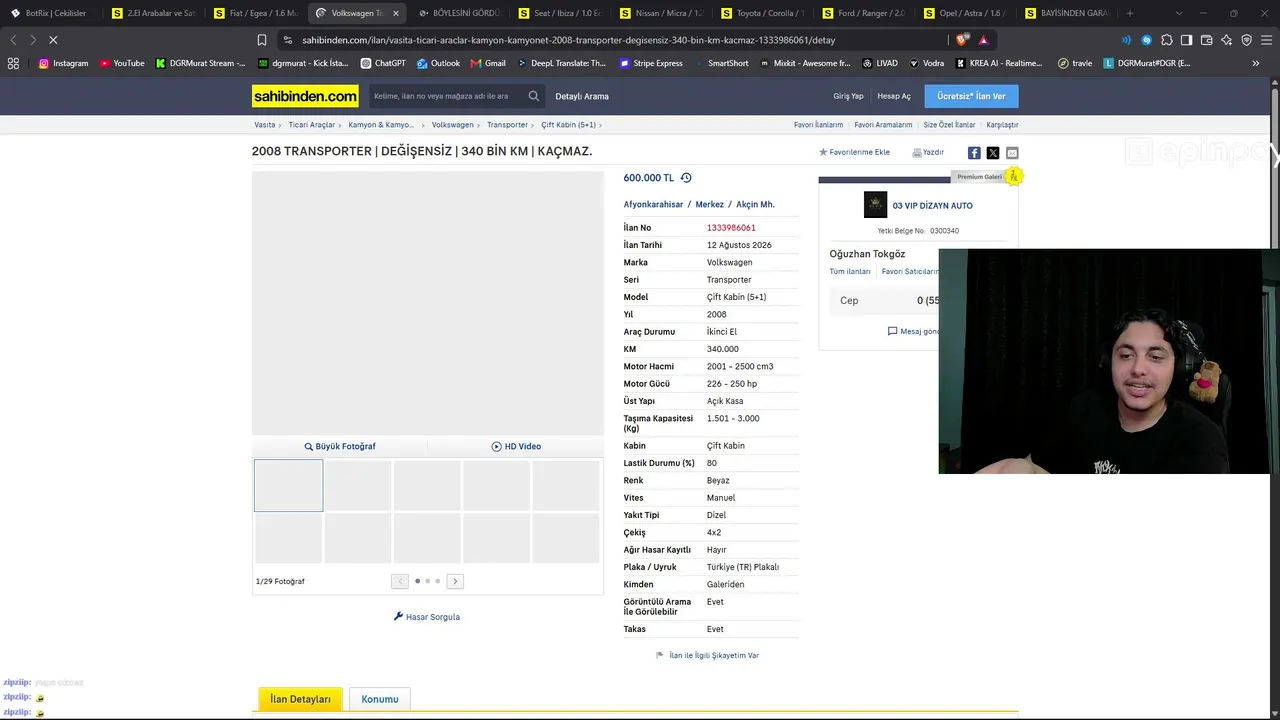1280x720 pixels.
Task: Open a new browser tab
Action: click(x=1130, y=13)
